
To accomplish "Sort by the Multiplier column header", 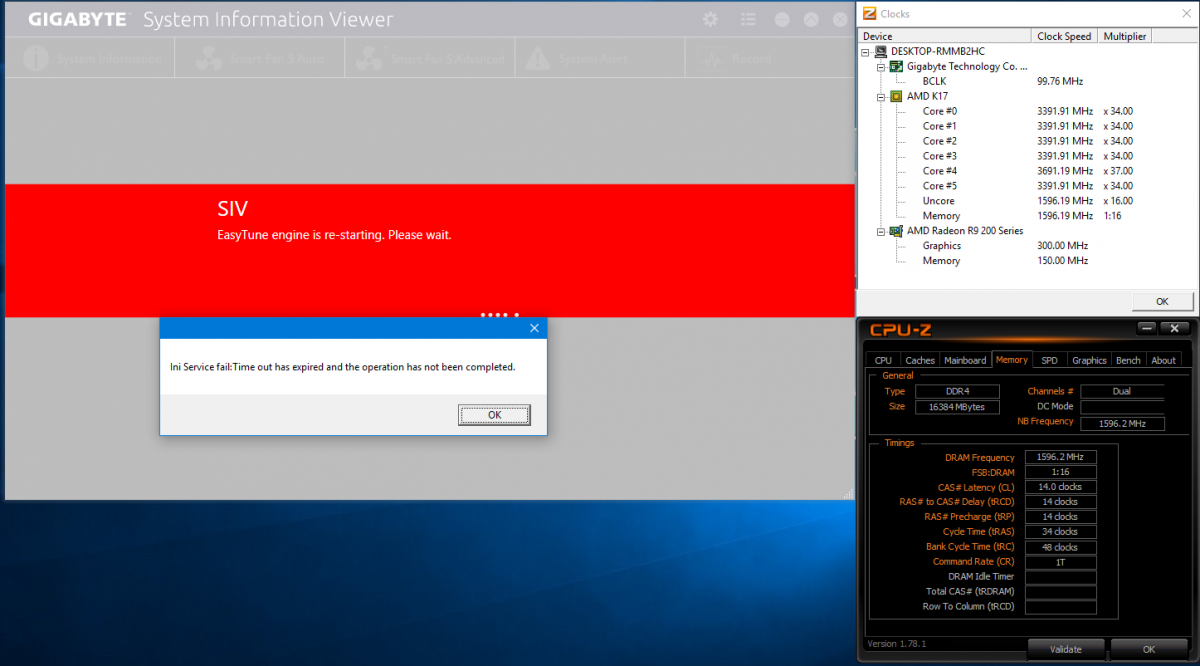I will (x=1125, y=36).
